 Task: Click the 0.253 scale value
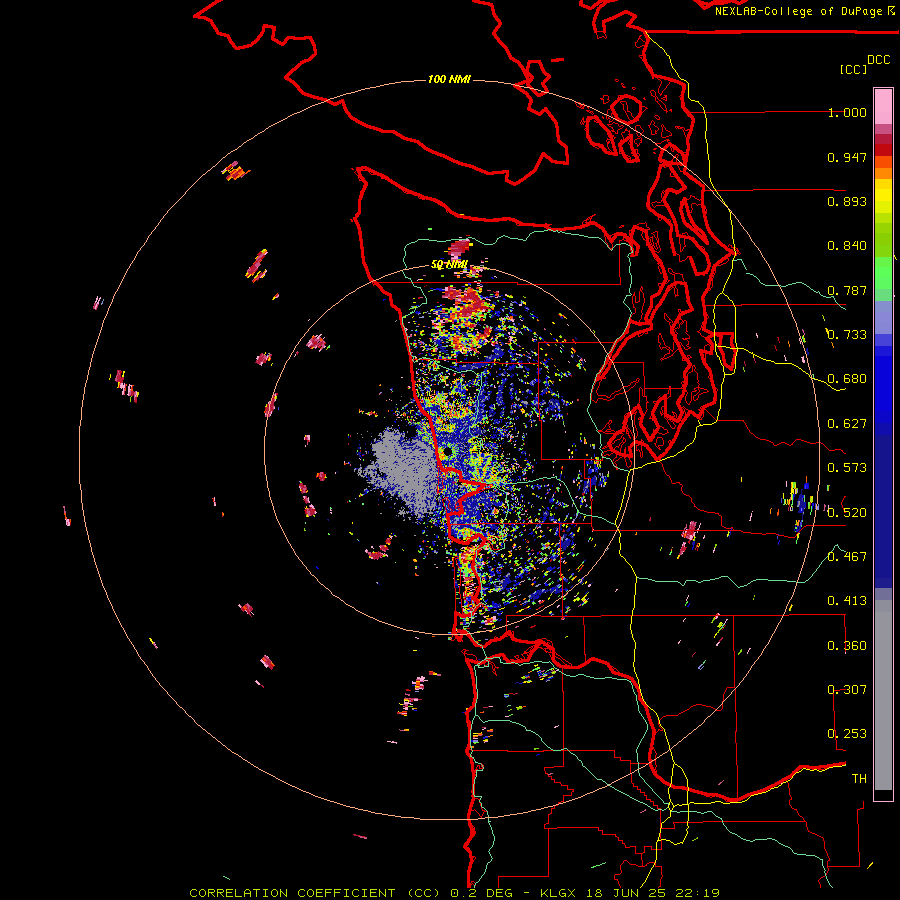tap(847, 734)
